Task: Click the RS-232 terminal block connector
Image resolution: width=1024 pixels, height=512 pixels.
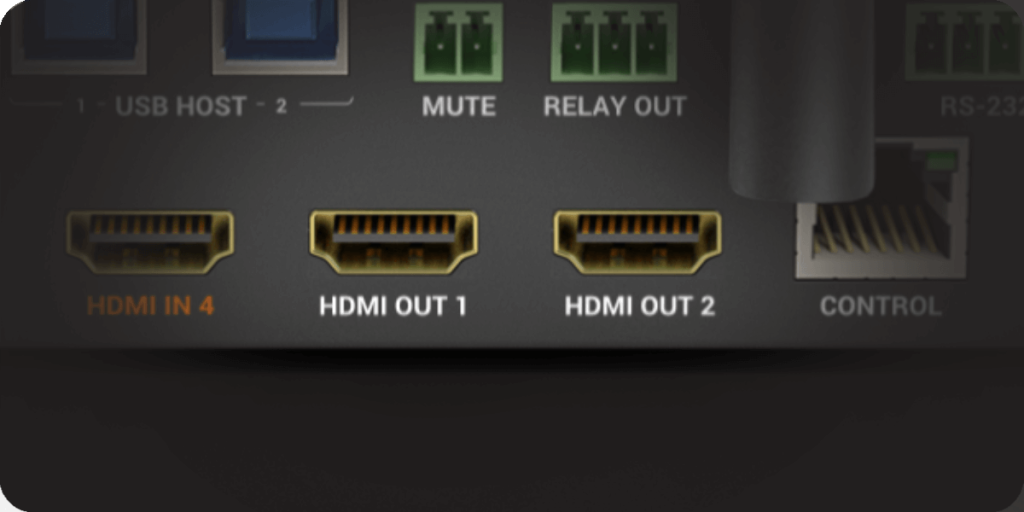Action: pos(965,41)
